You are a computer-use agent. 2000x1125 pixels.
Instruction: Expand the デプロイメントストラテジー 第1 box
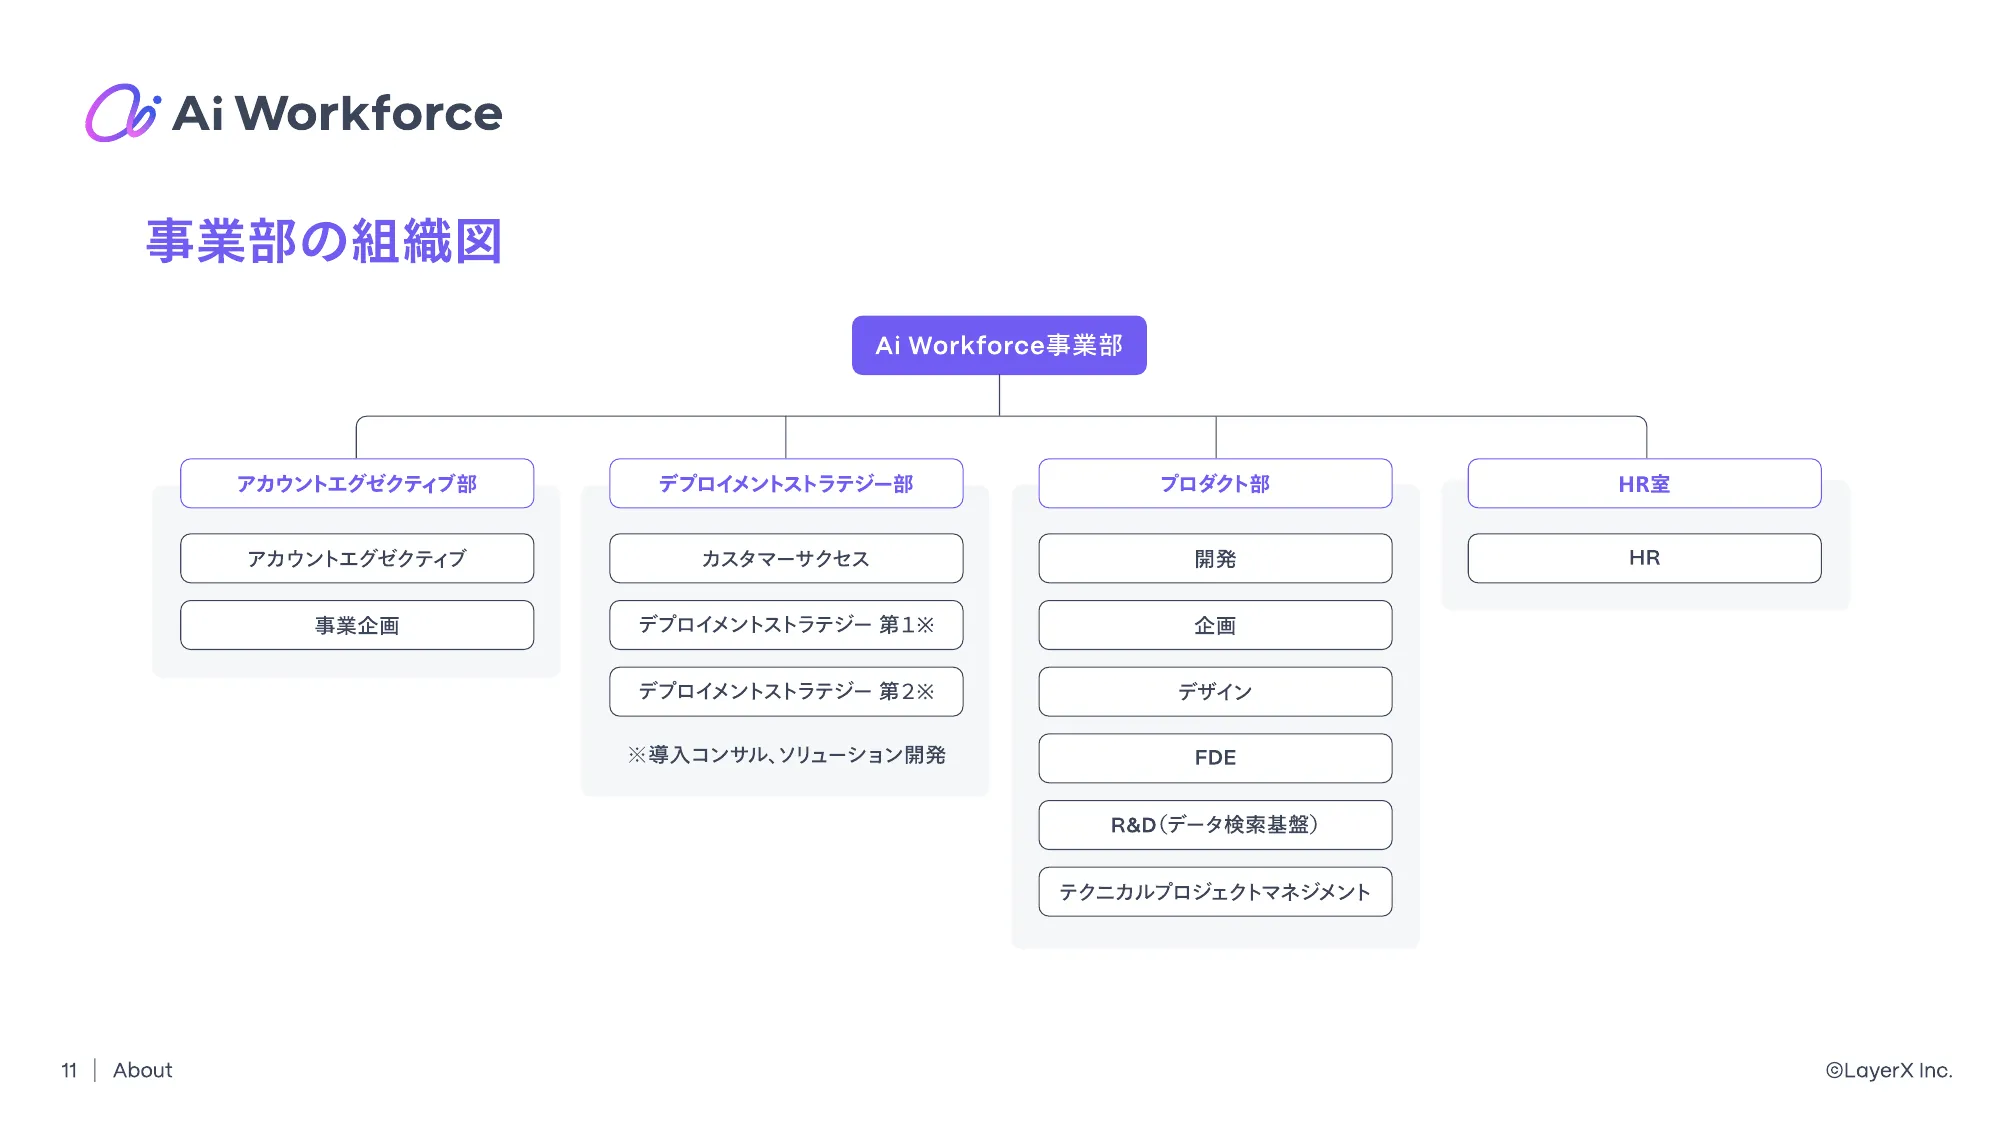[785, 624]
